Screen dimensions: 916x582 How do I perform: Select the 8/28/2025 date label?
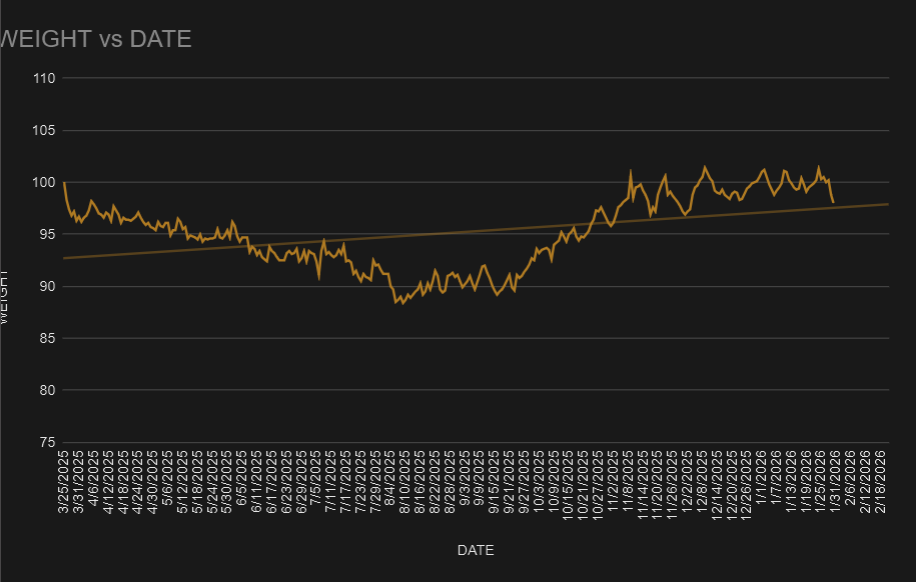(450, 481)
